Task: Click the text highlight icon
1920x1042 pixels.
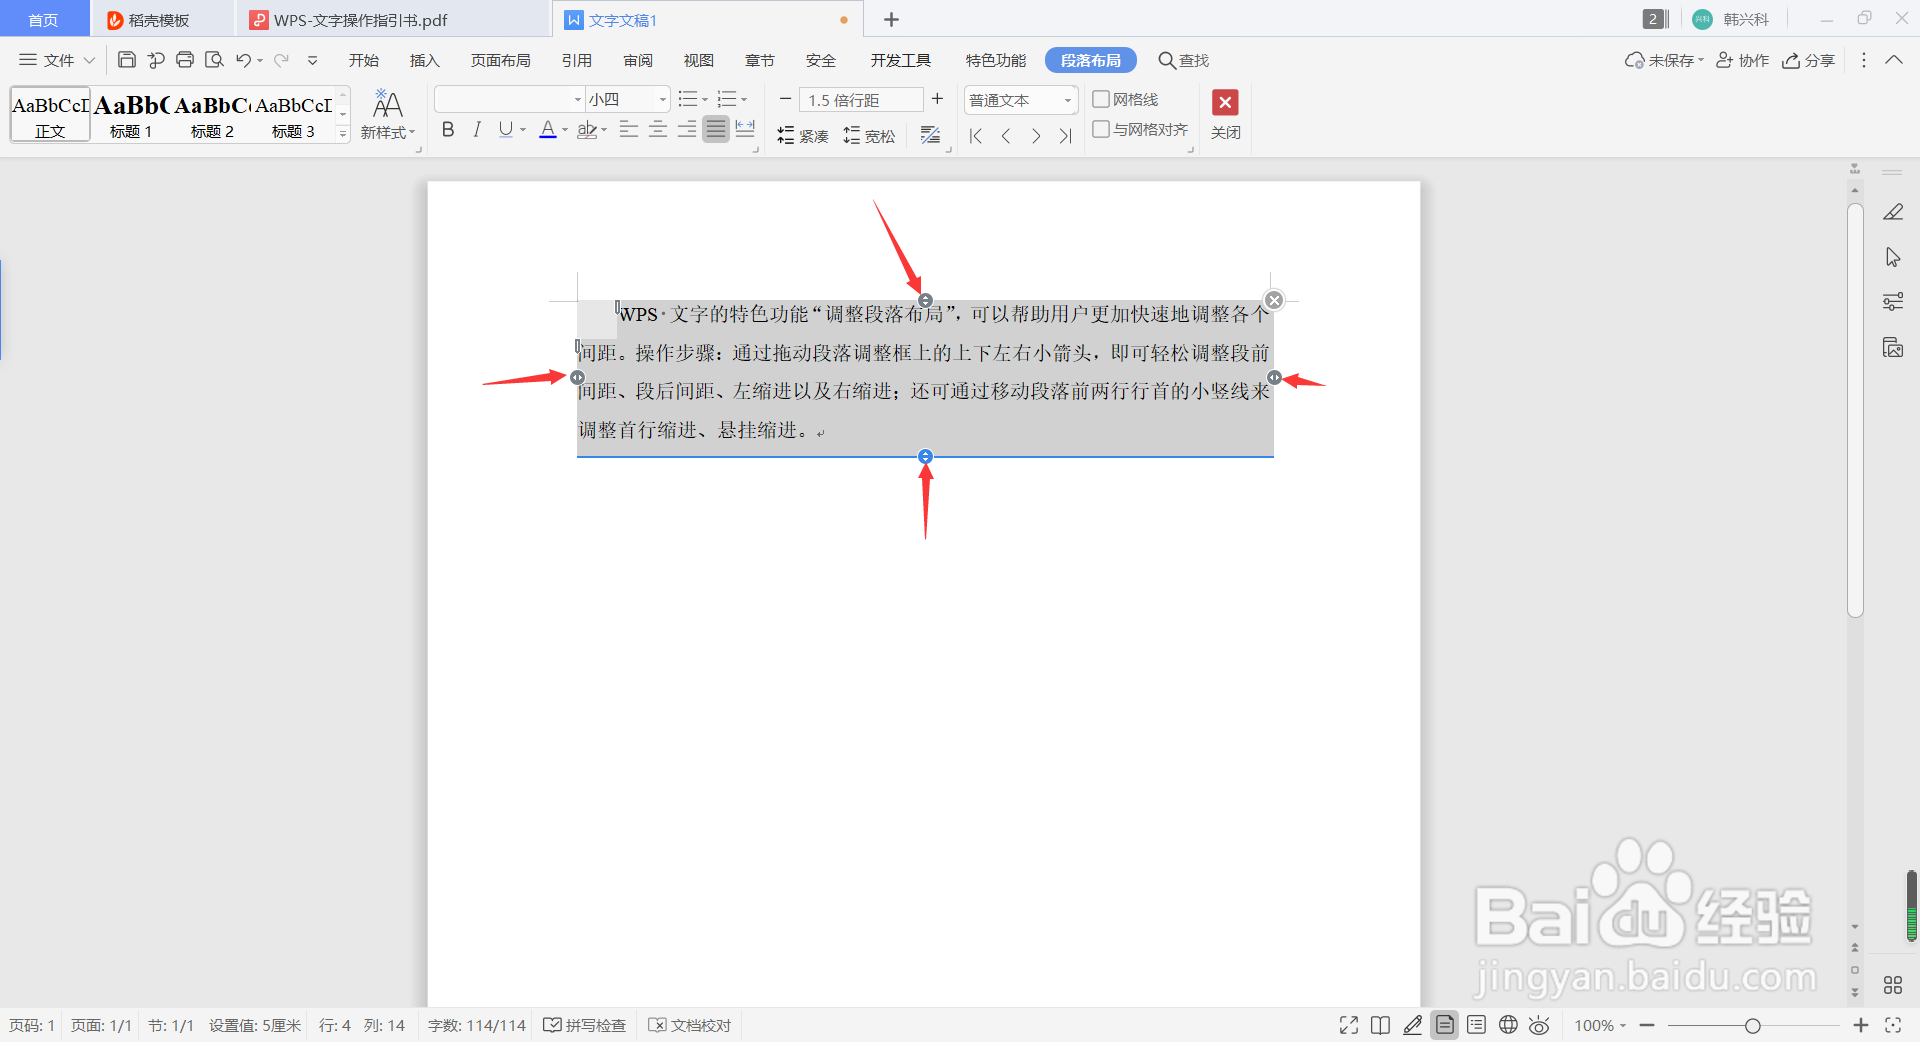Action: (x=587, y=129)
